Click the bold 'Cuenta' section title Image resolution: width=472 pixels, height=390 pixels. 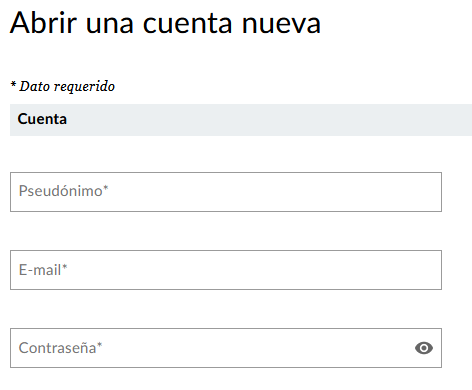42,119
